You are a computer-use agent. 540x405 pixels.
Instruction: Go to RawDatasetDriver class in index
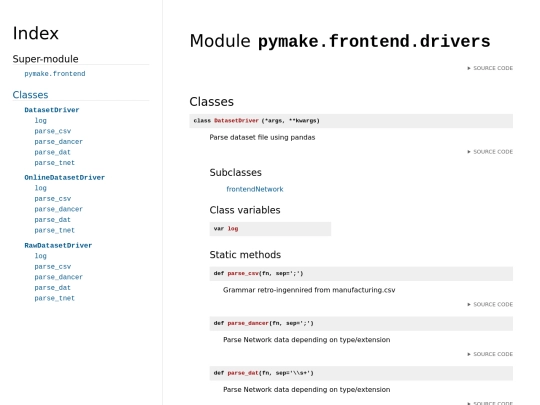coord(58,246)
